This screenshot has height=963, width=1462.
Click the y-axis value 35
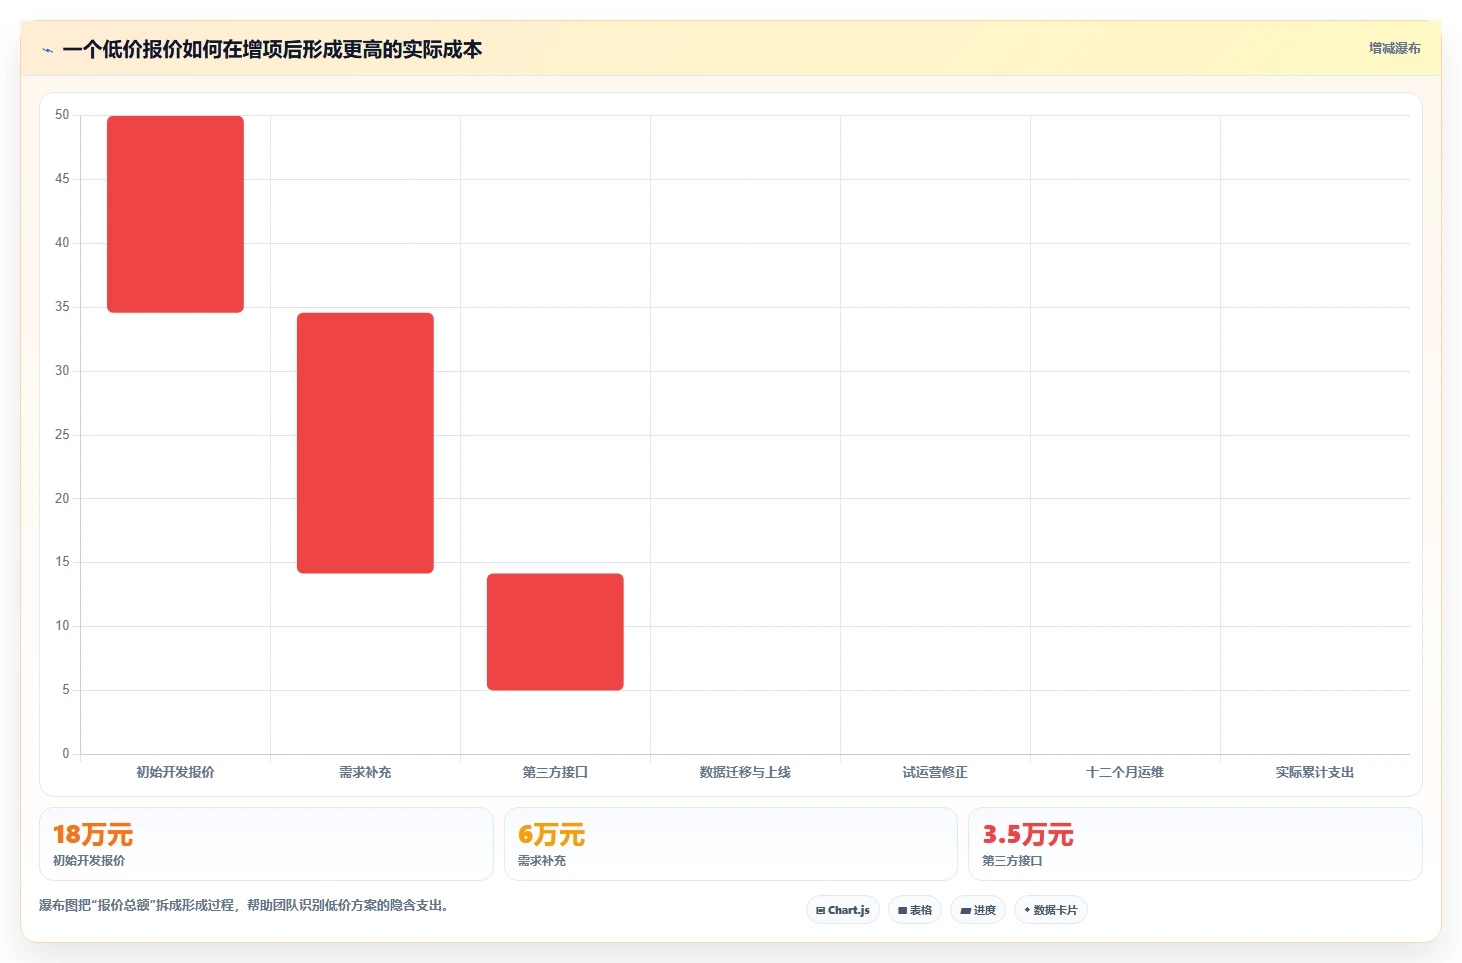[x=62, y=307]
